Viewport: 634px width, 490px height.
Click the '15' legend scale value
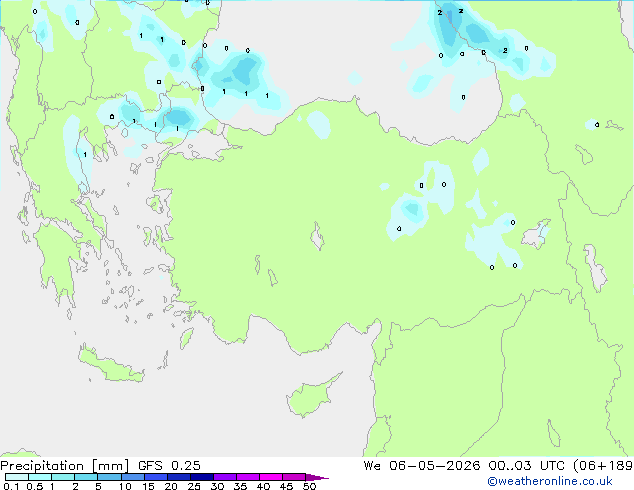point(148,486)
